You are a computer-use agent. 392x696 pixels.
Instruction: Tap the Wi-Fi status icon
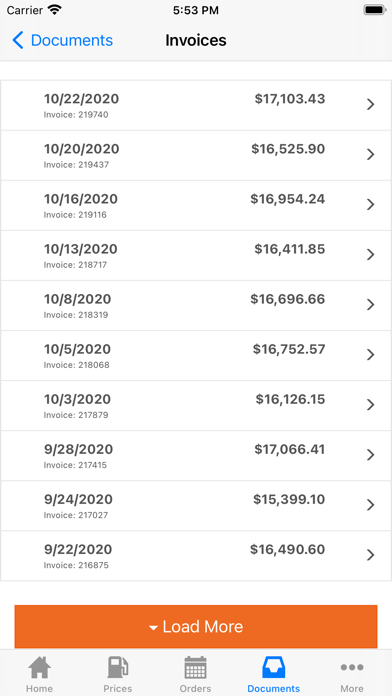[55, 10]
